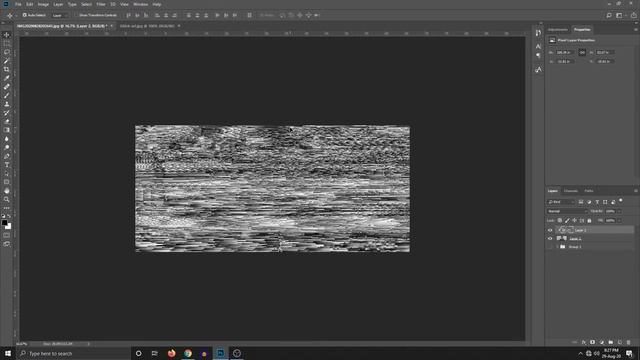Switch to the Paths tab

(x=589, y=191)
